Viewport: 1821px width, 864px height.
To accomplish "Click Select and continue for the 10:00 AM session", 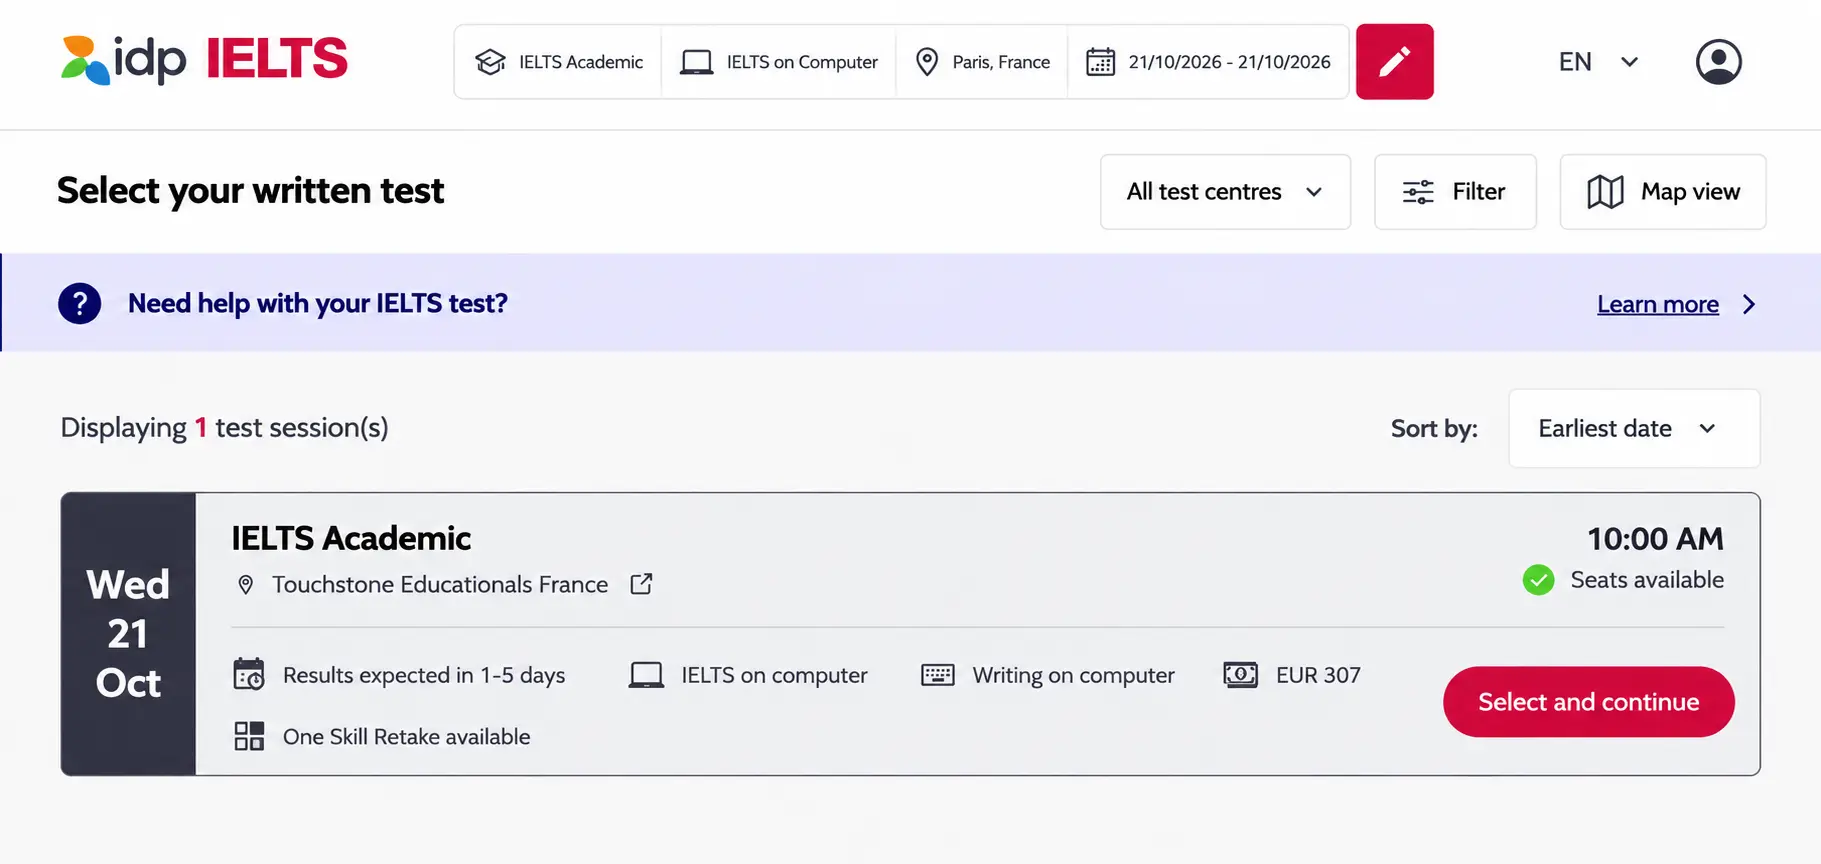I will tap(1588, 702).
